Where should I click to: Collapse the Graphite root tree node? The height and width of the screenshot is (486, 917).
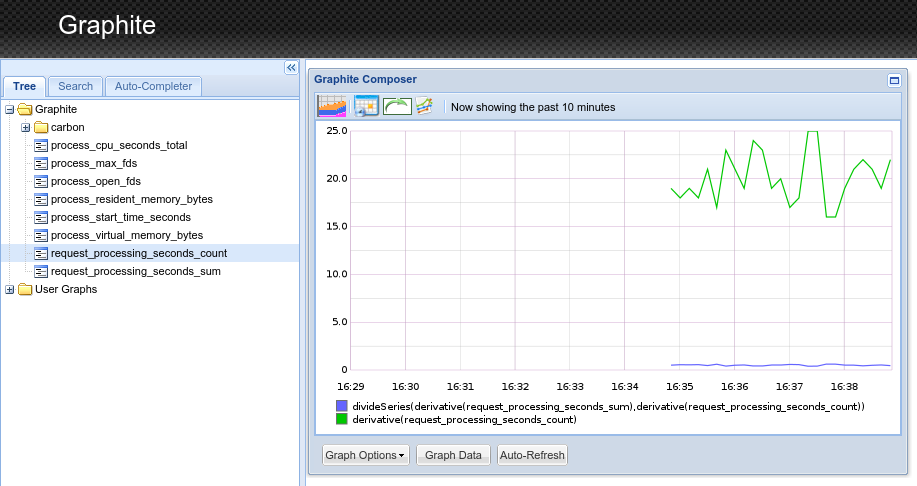(x=9, y=109)
